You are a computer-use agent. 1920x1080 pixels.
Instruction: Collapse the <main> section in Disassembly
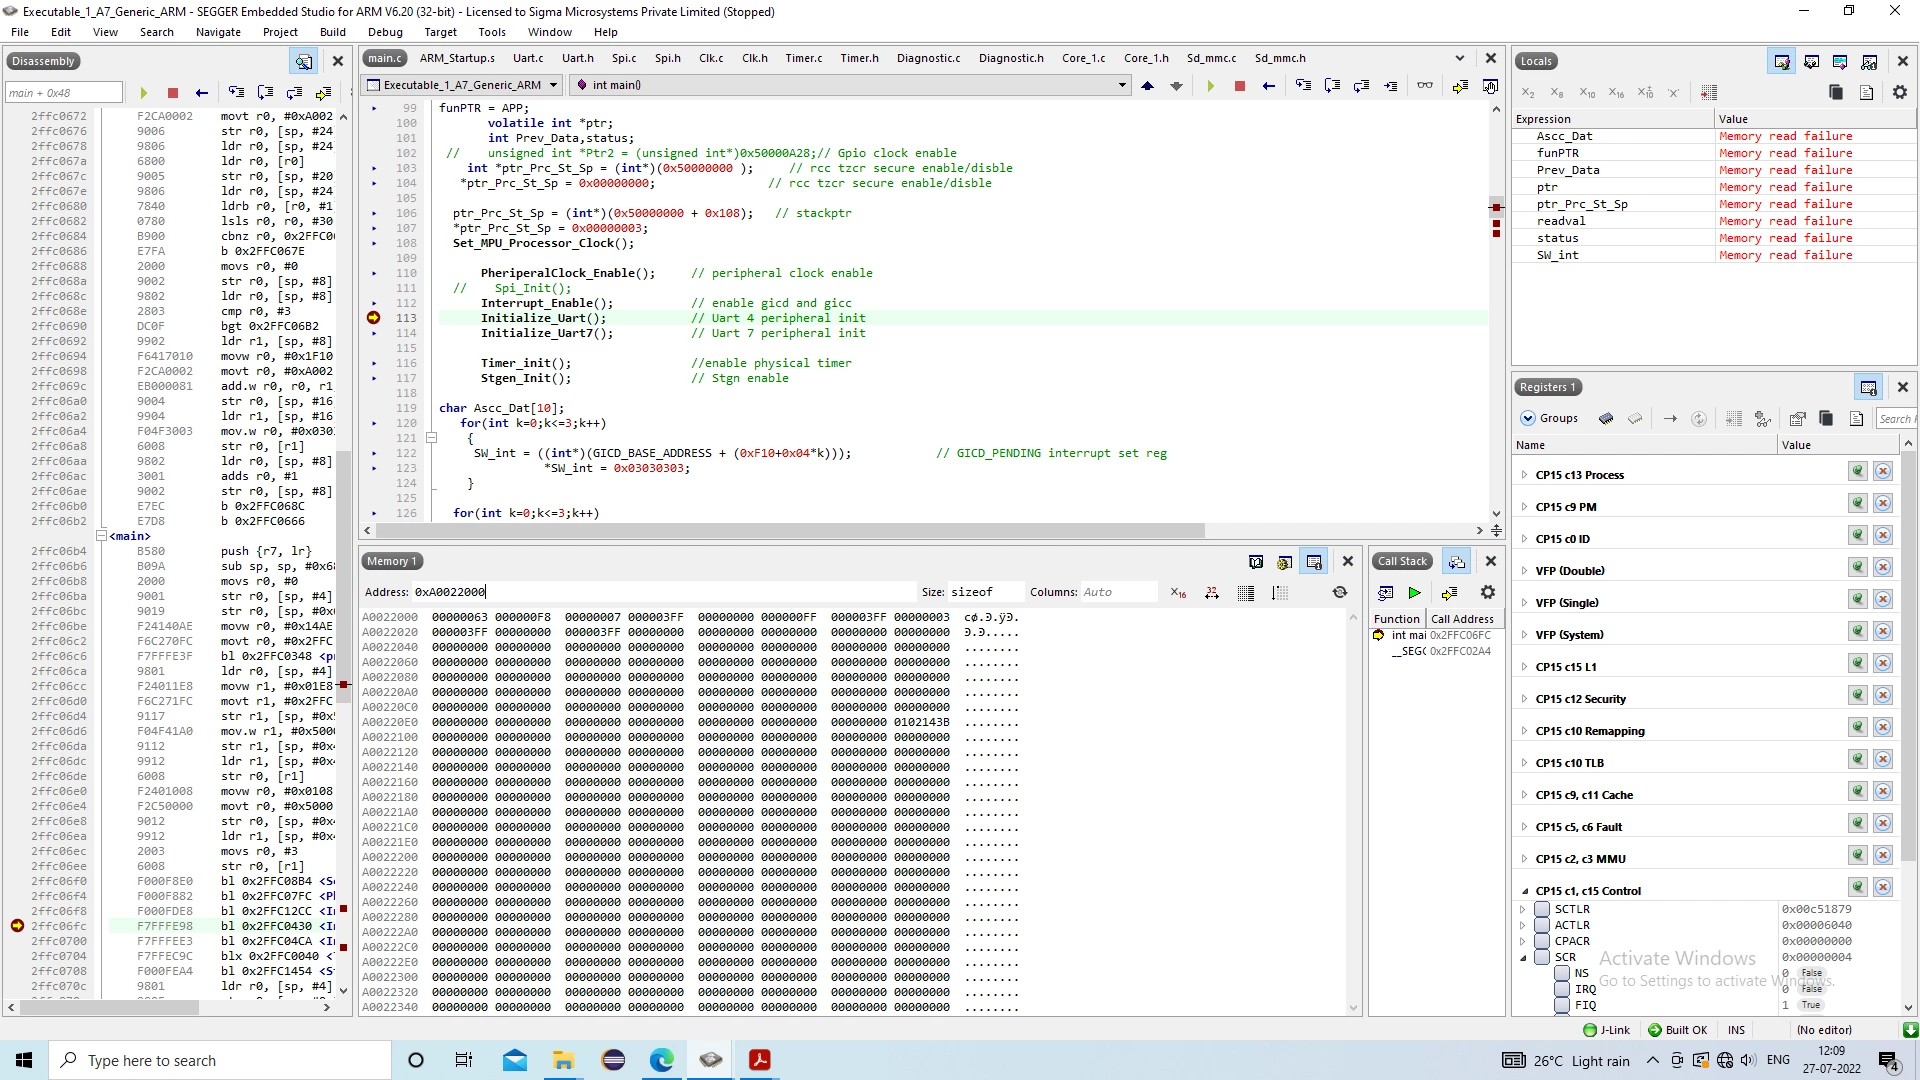pos(101,536)
